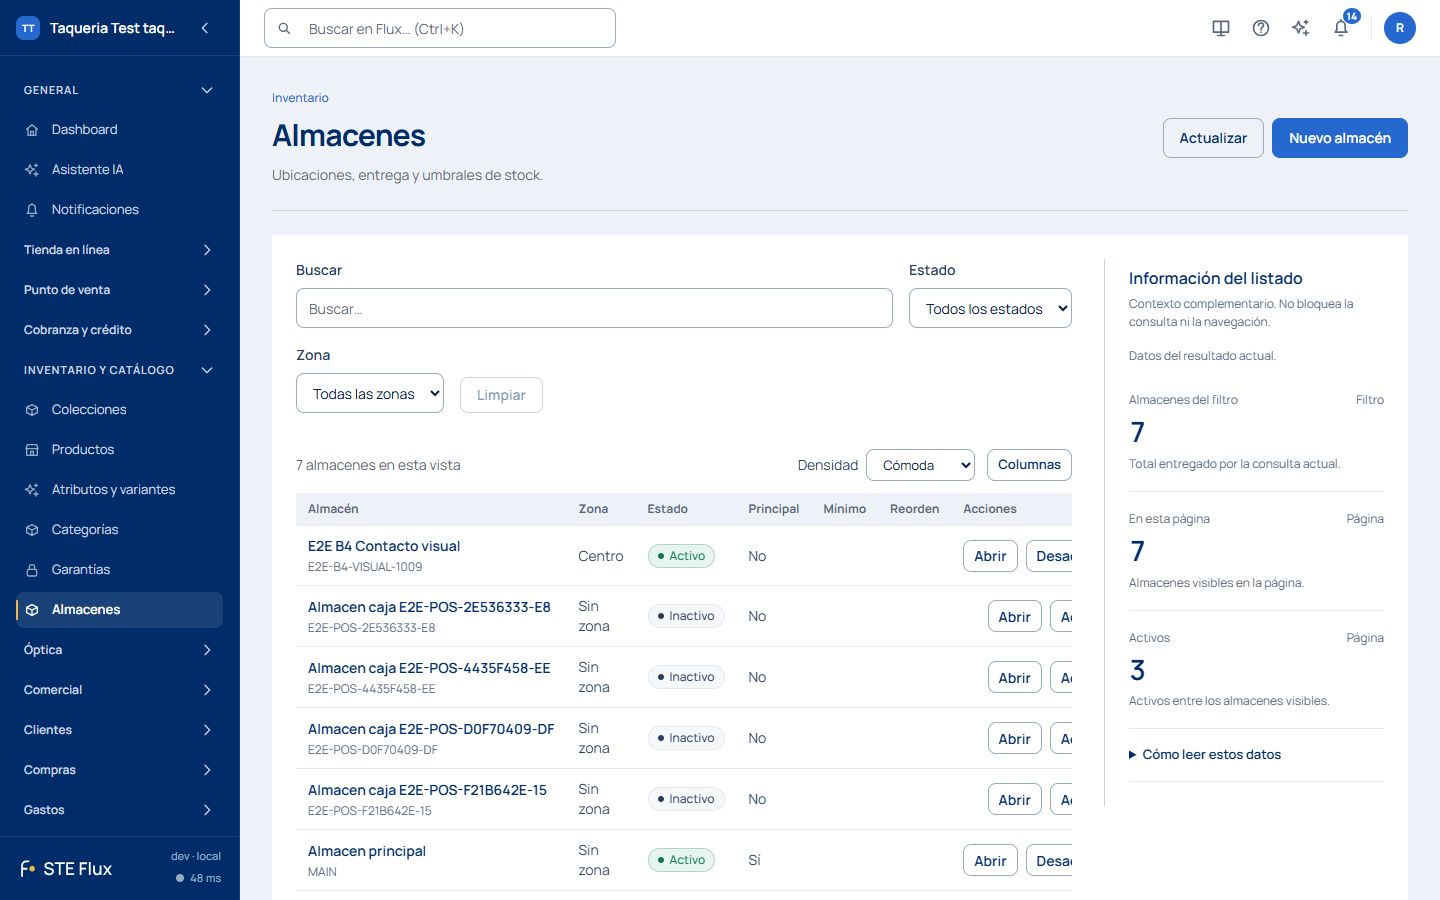1440x900 pixels.
Task: Expand the Óptica menu
Action: click(119, 650)
